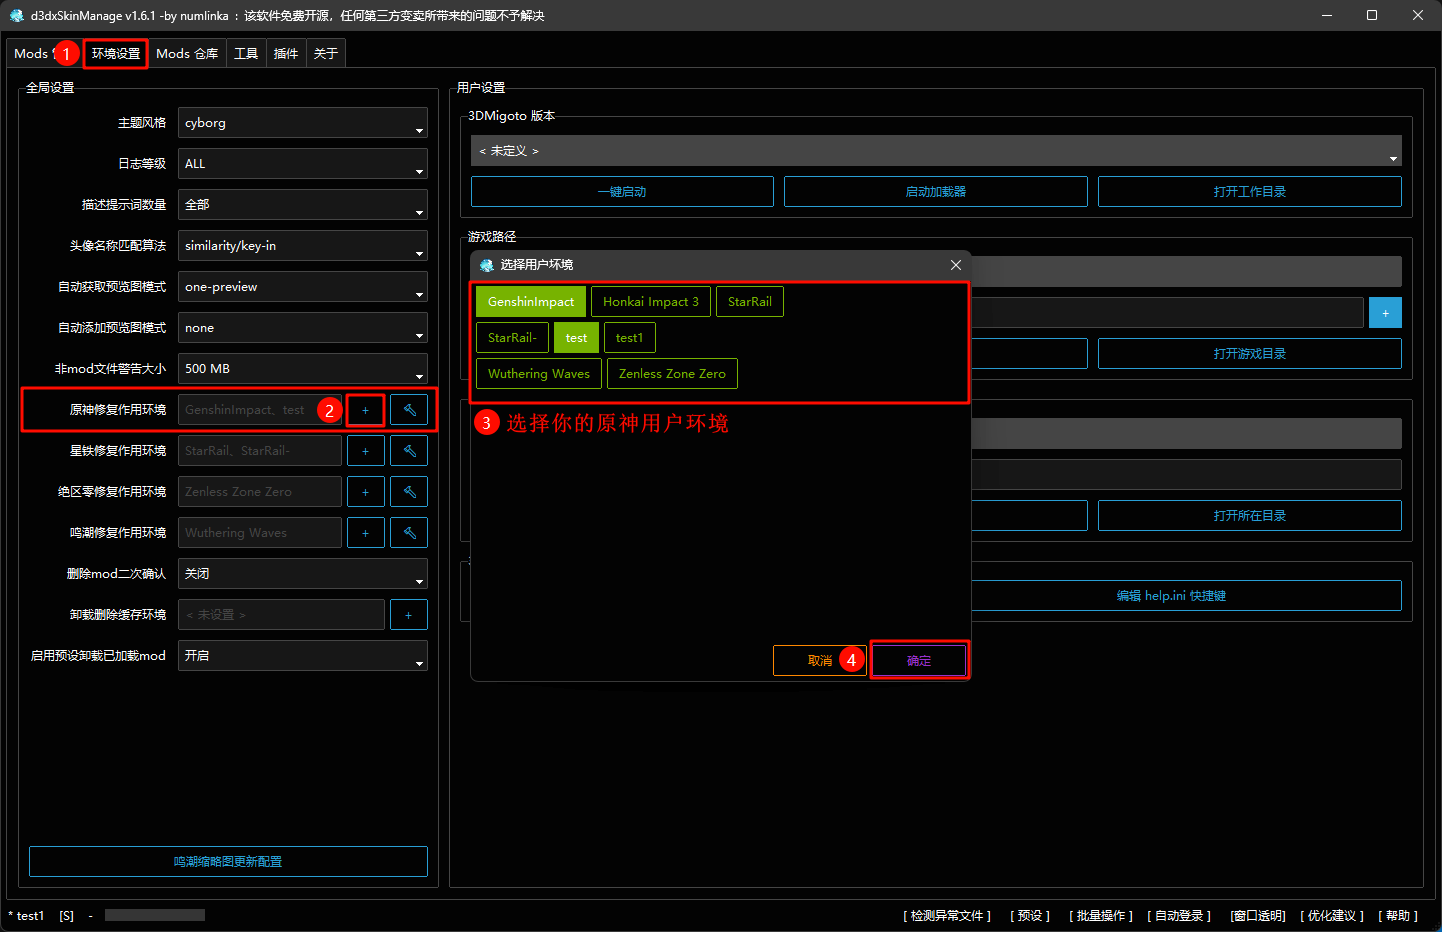Open the 非mod文件警告大小 dropdown
This screenshot has width=1442, height=932.
(303, 368)
